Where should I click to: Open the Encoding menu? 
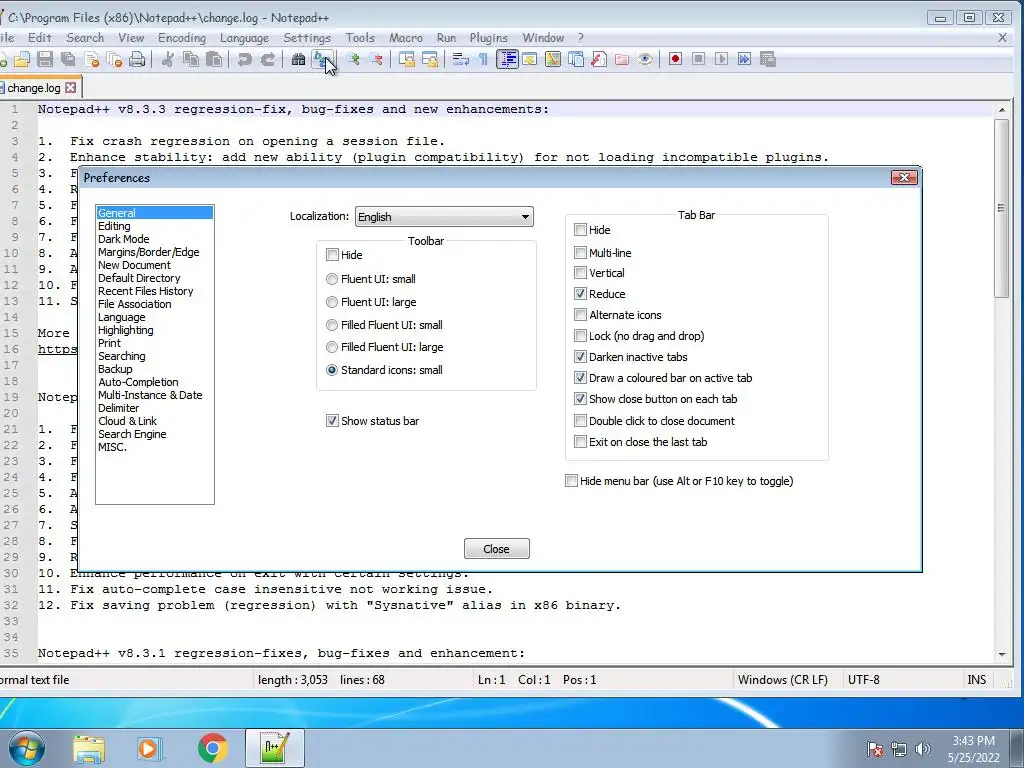coord(182,38)
